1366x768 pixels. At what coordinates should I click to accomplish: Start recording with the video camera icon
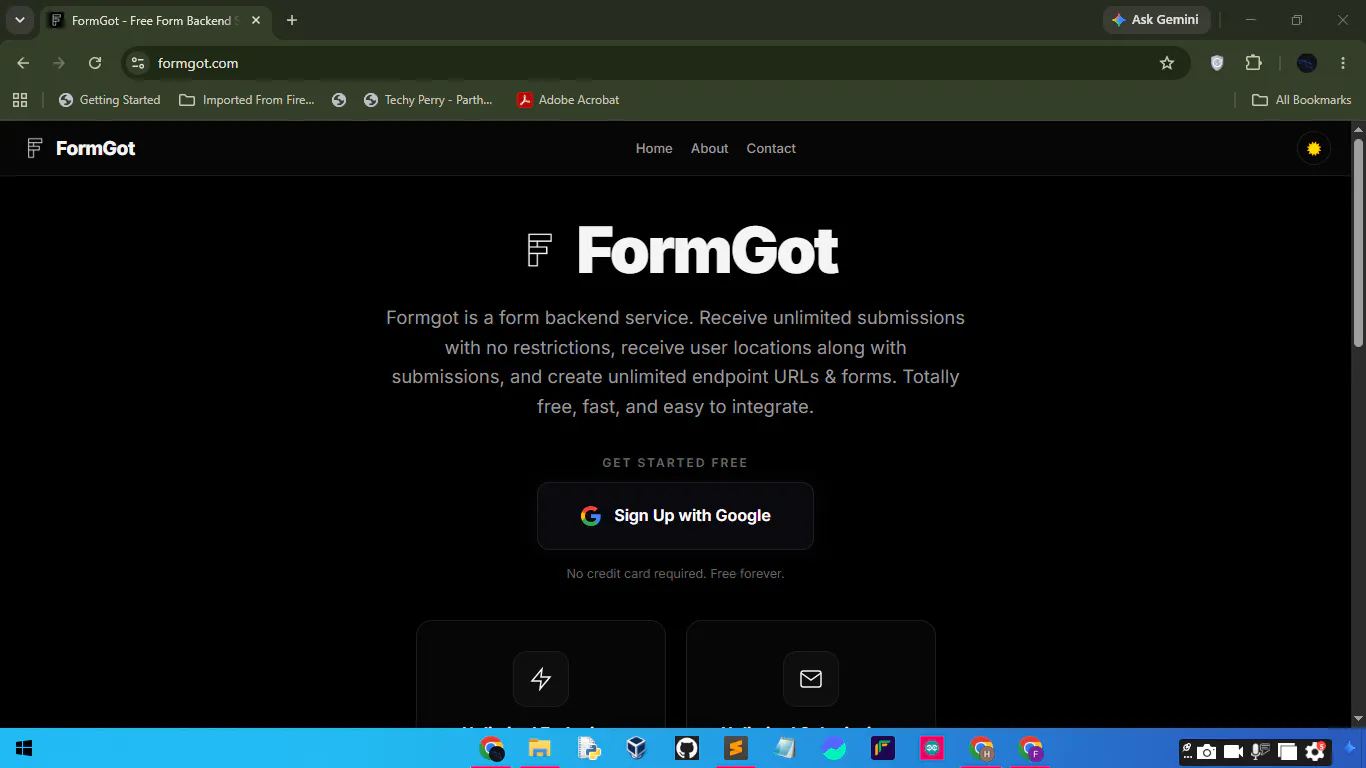click(x=1233, y=751)
